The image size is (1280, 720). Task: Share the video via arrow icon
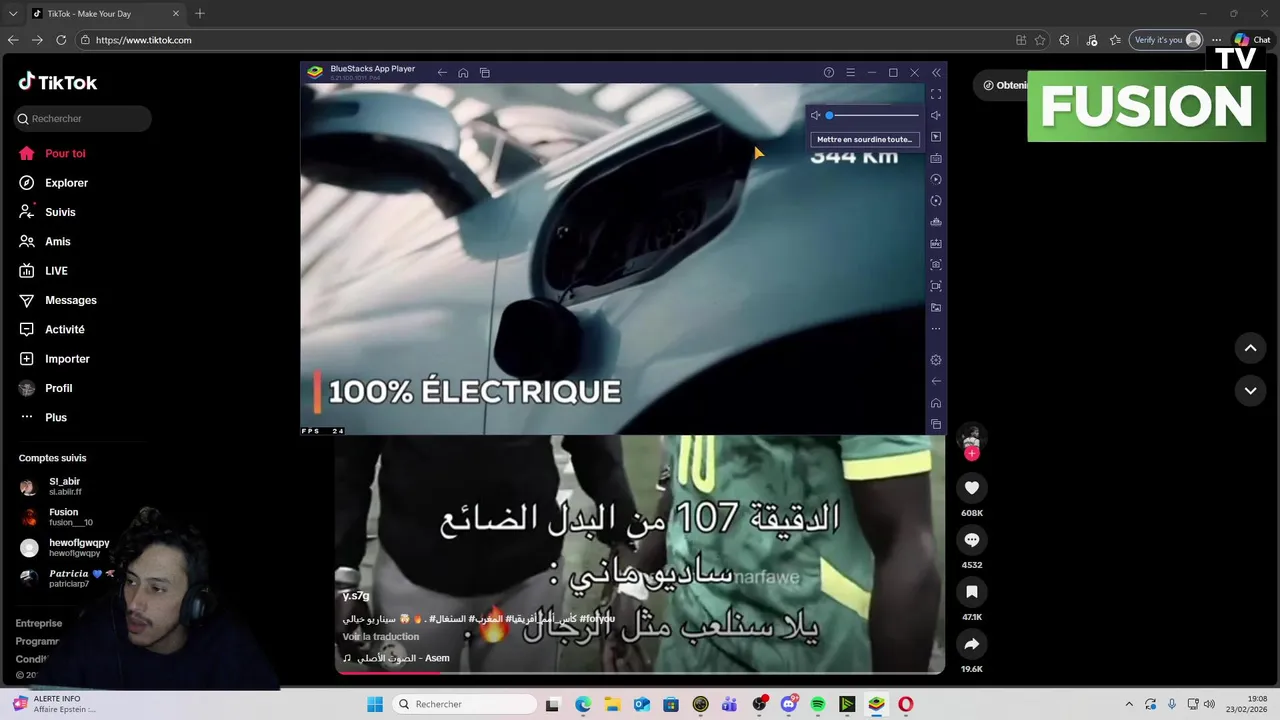tap(971, 644)
